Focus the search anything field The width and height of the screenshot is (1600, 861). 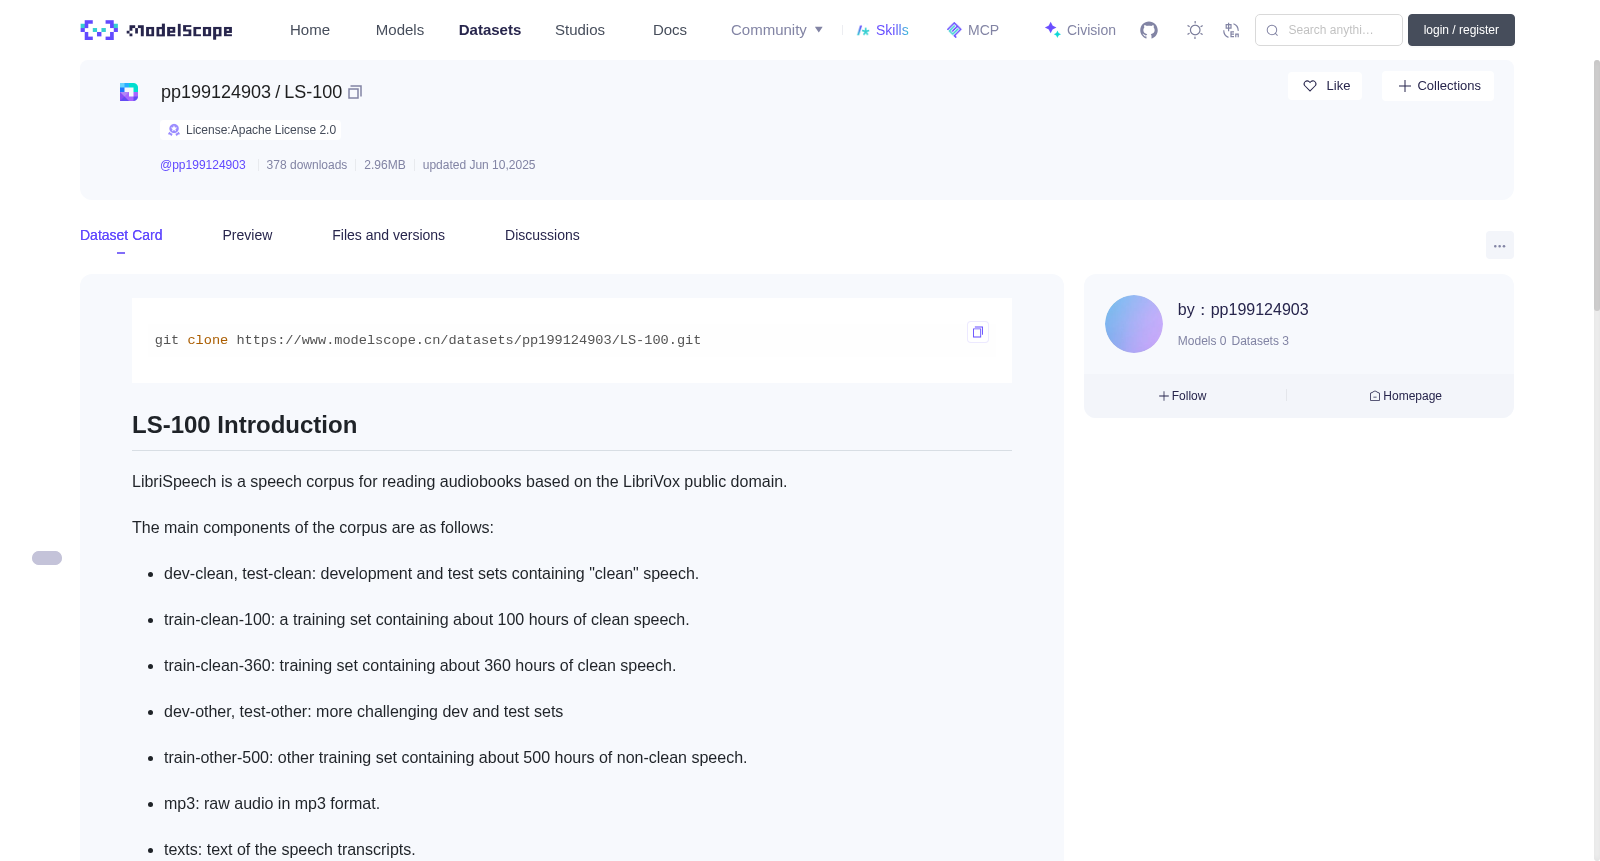pos(1329,30)
